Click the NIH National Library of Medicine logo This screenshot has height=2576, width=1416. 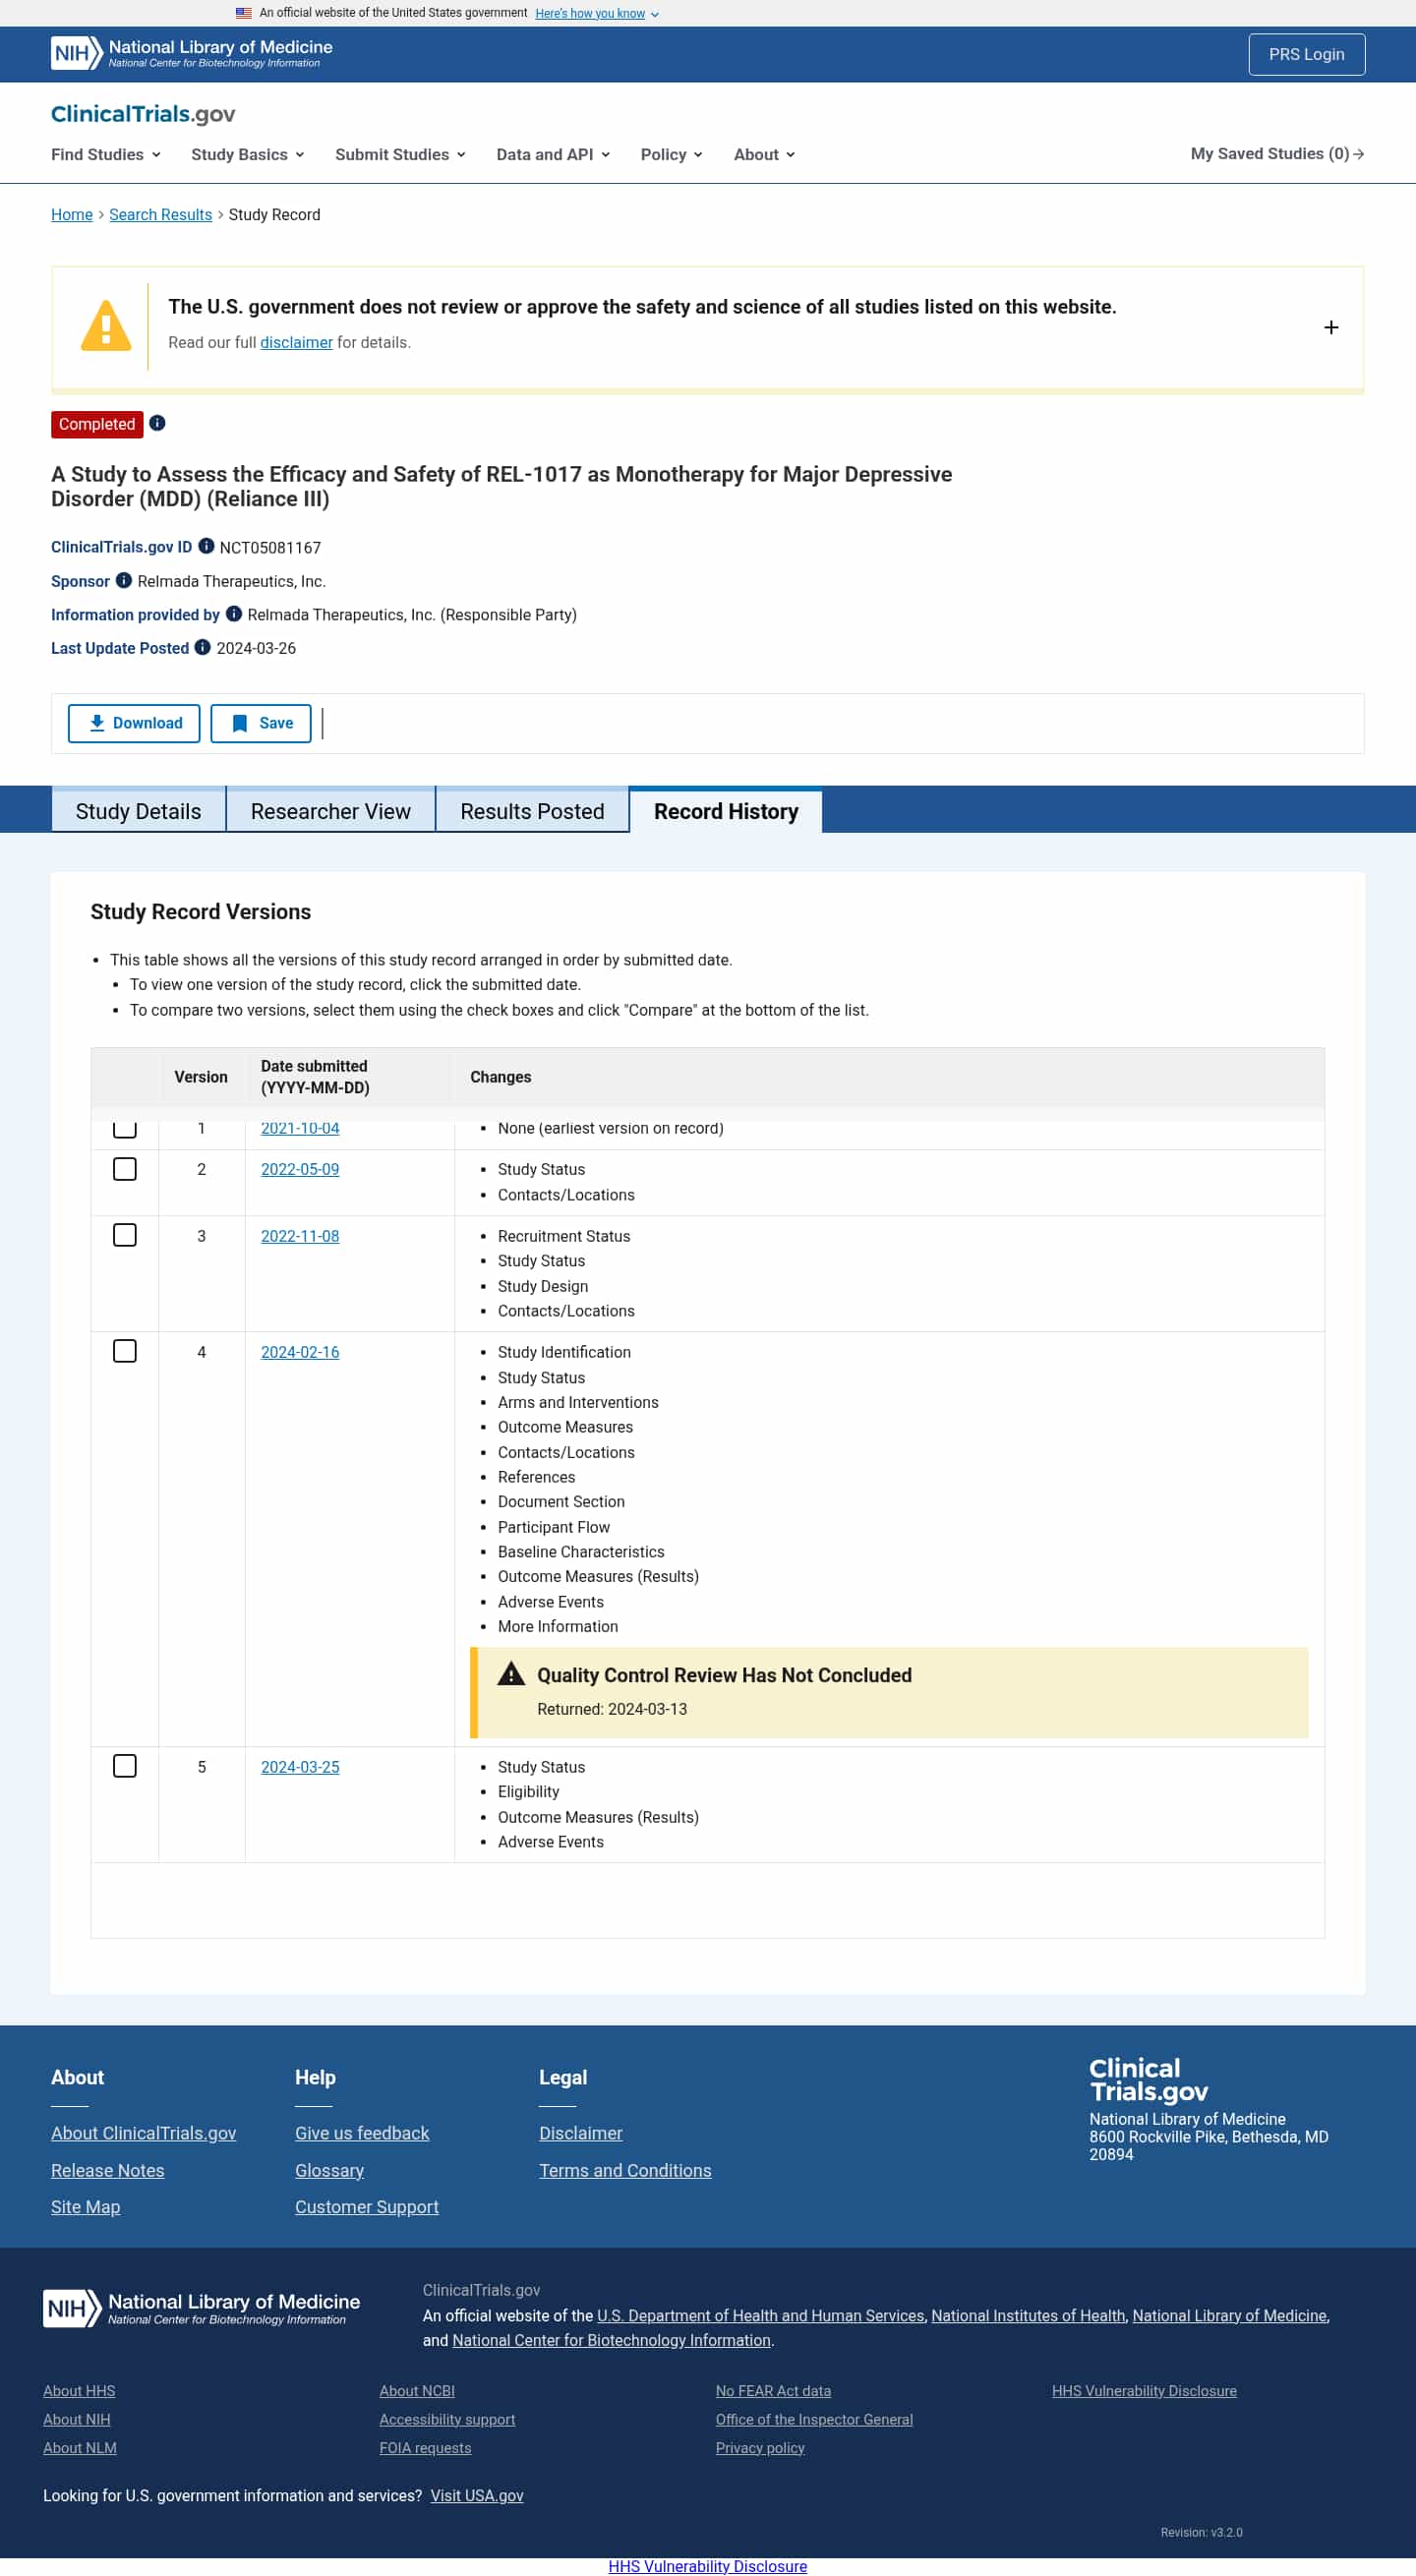pos(192,54)
